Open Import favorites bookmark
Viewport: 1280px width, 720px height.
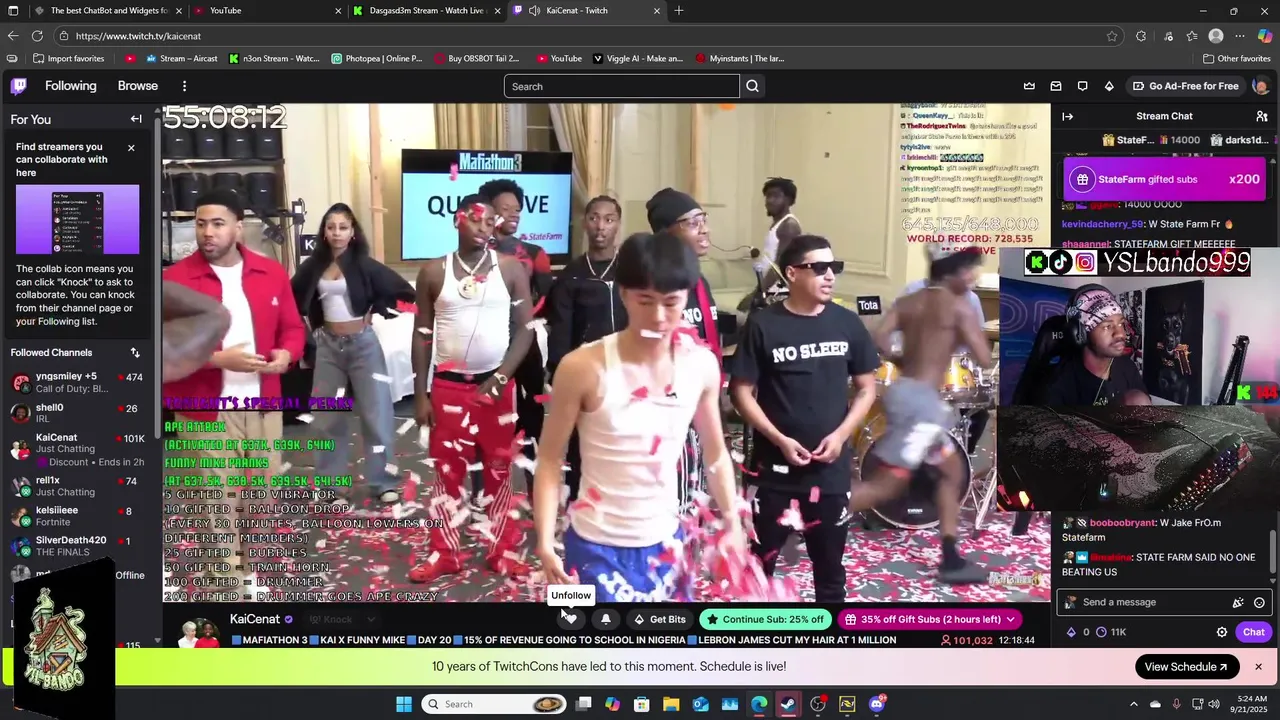pyautogui.click(x=69, y=58)
